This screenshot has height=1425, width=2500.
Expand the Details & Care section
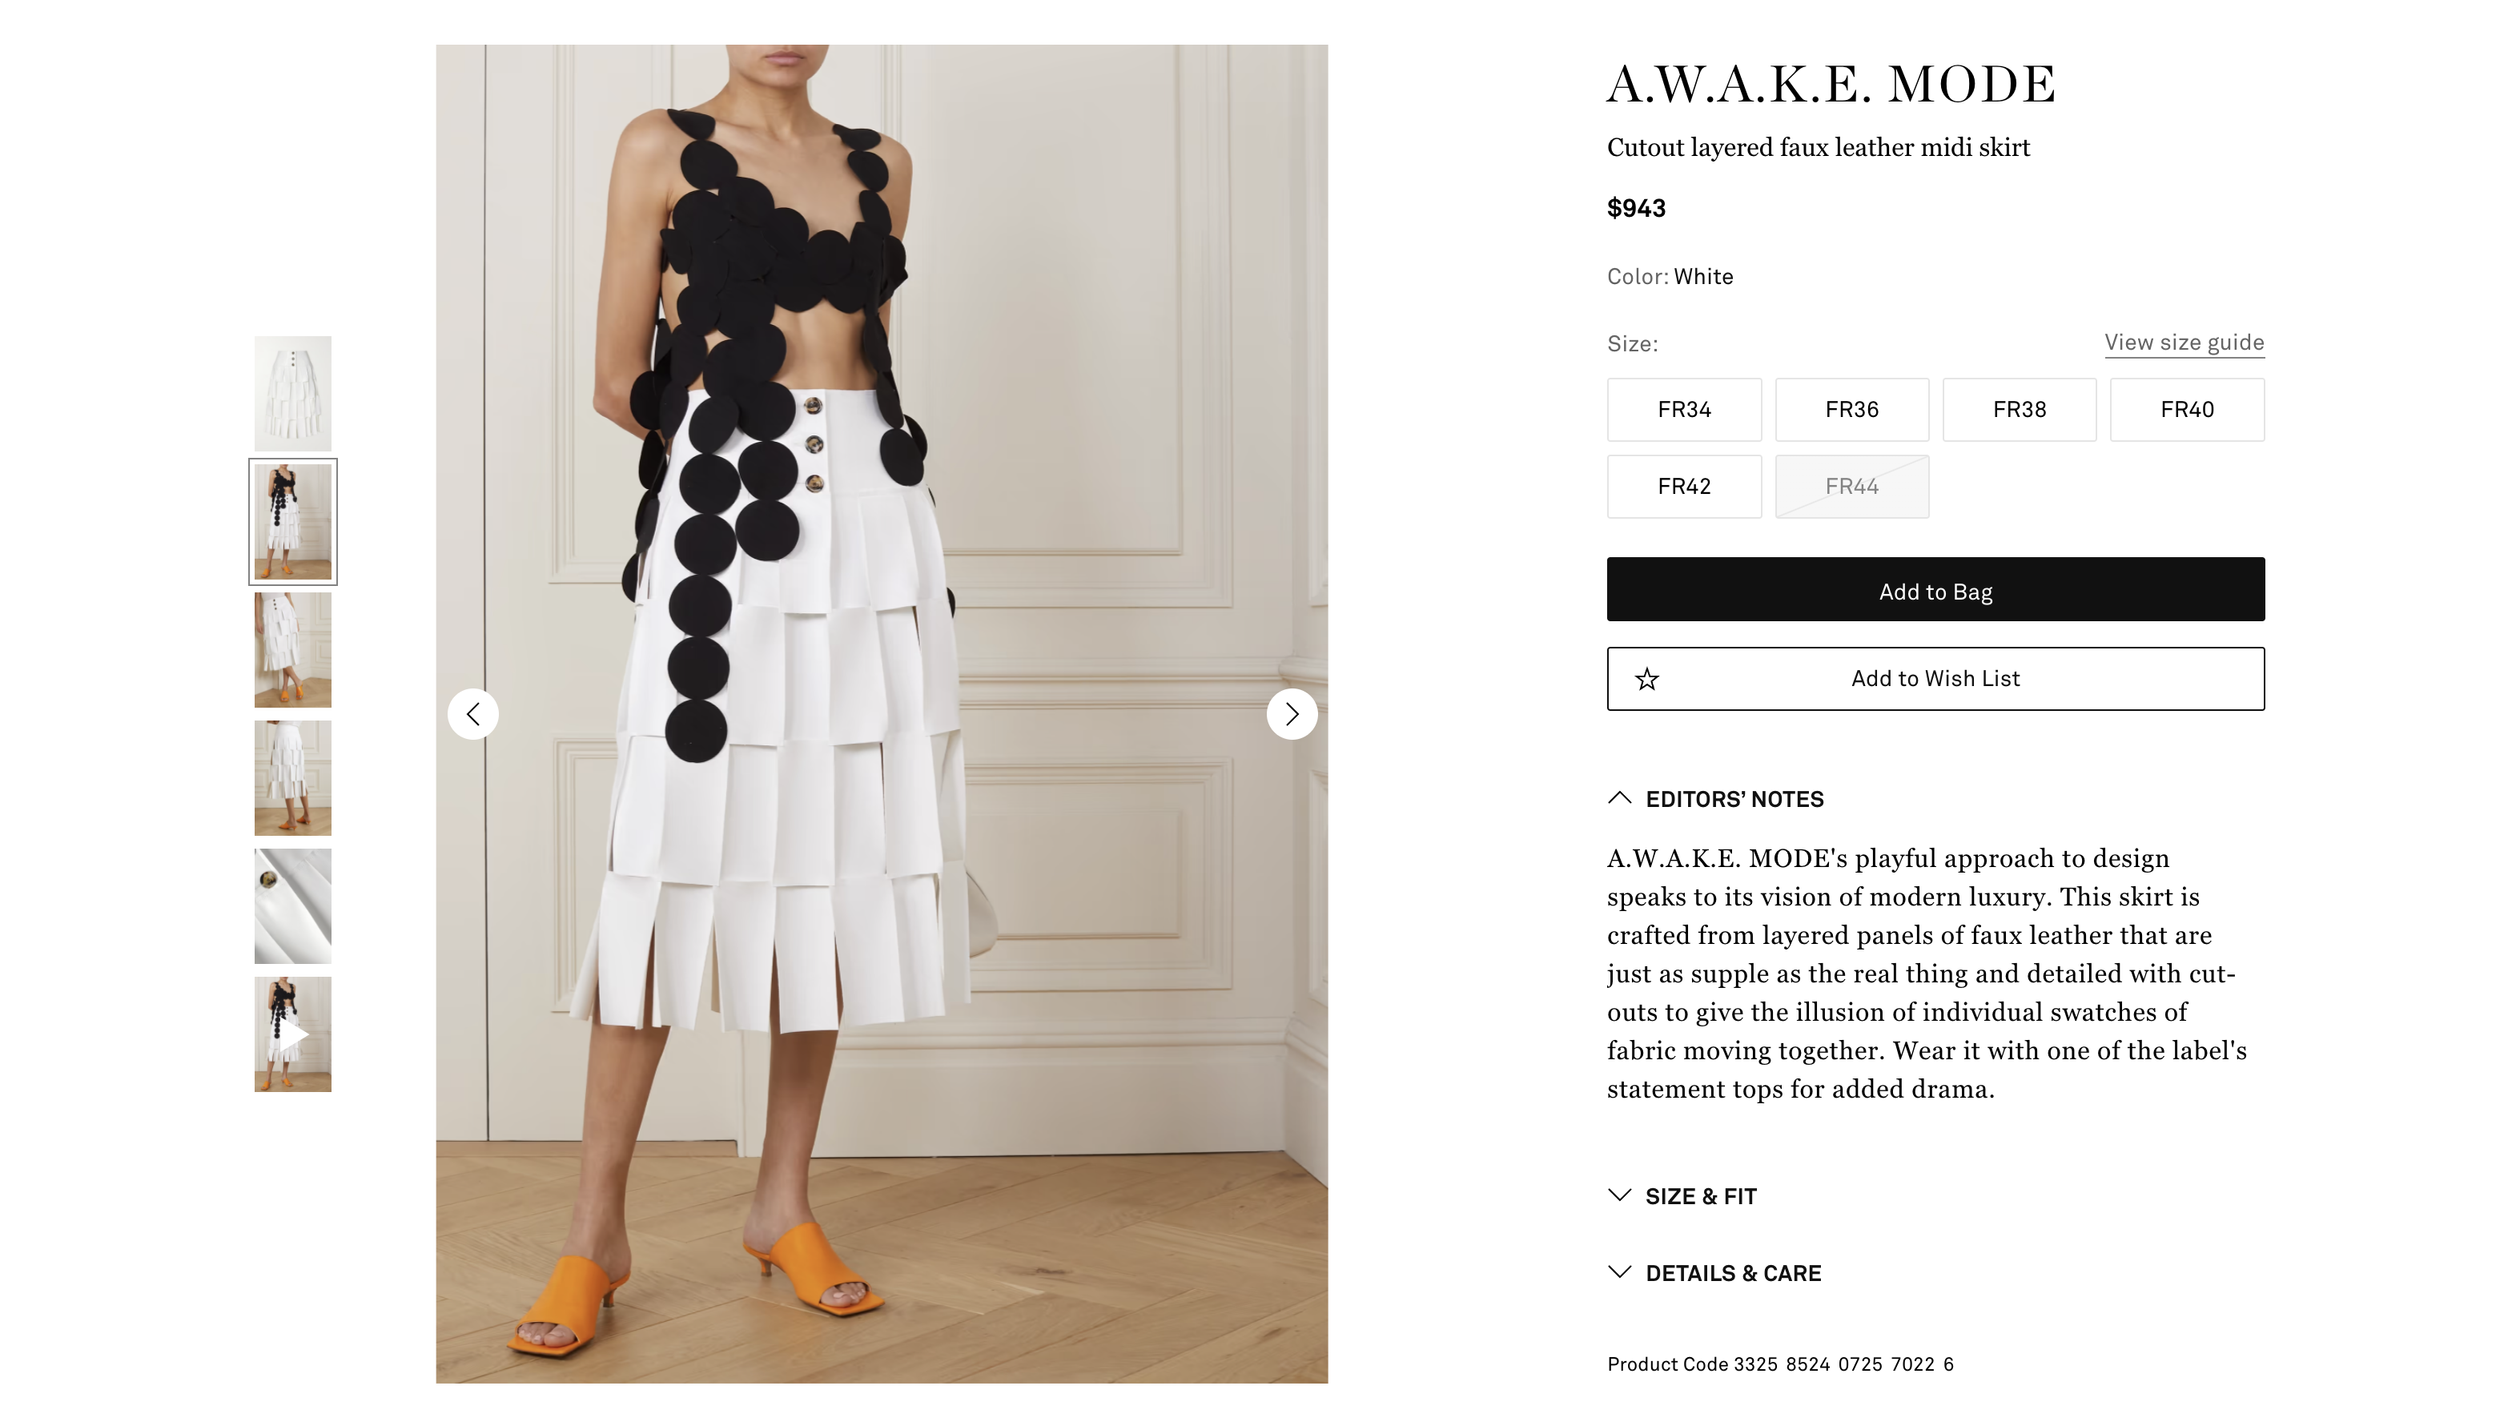pyautogui.click(x=1714, y=1273)
